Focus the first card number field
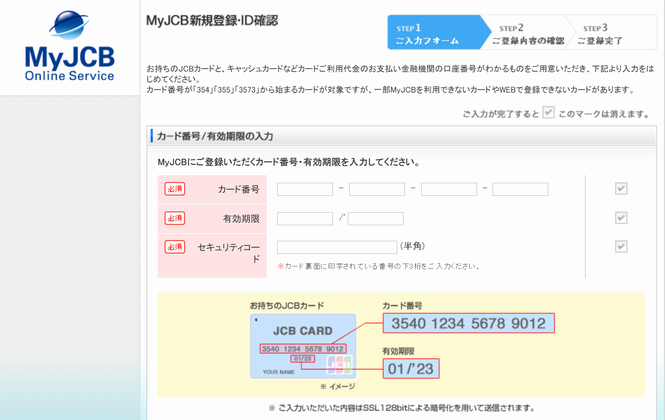Image resolution: width=665 pixels, height=420 pixels. [x=305, y=189]
